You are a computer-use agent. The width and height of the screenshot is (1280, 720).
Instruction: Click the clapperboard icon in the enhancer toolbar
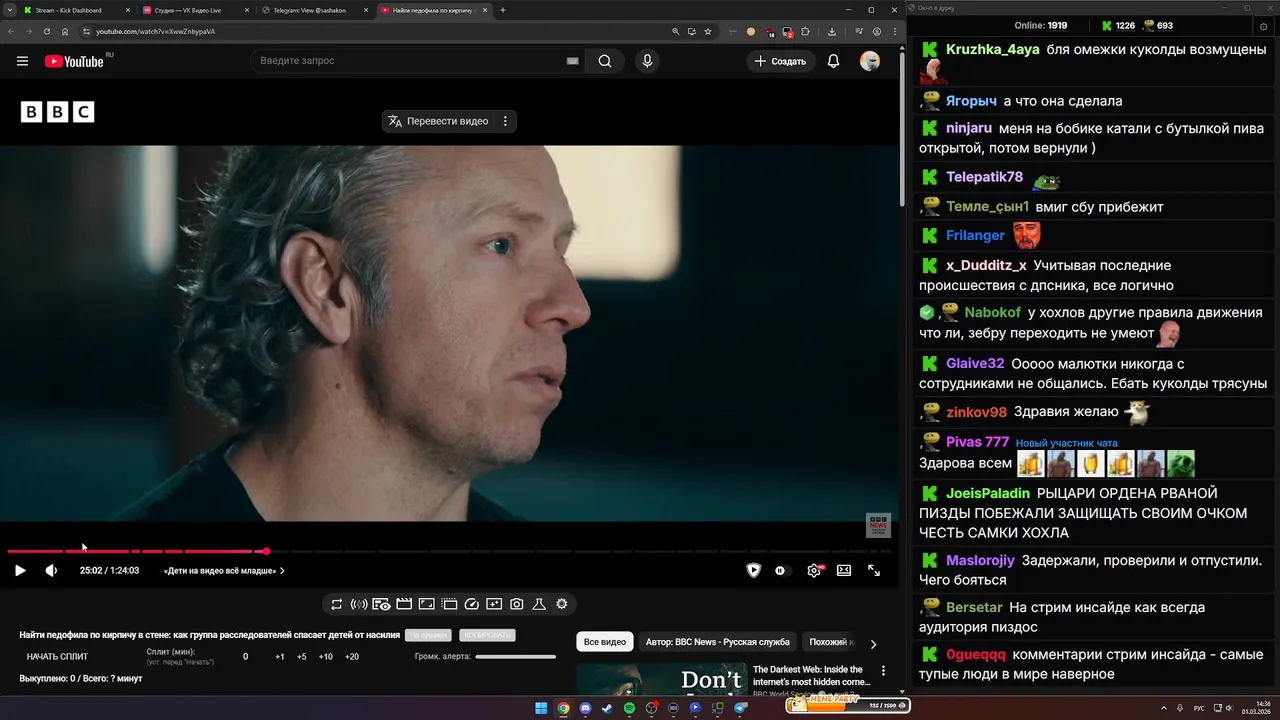point(404,604)
